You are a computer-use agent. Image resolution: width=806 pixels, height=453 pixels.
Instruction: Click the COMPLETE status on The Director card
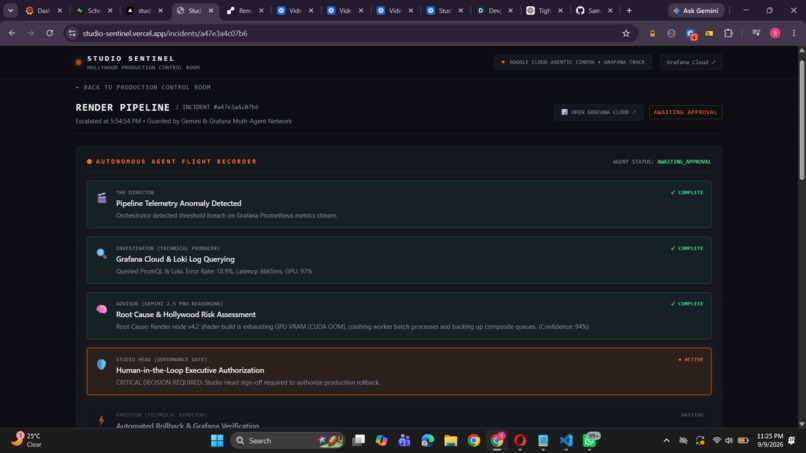[687, 192]
